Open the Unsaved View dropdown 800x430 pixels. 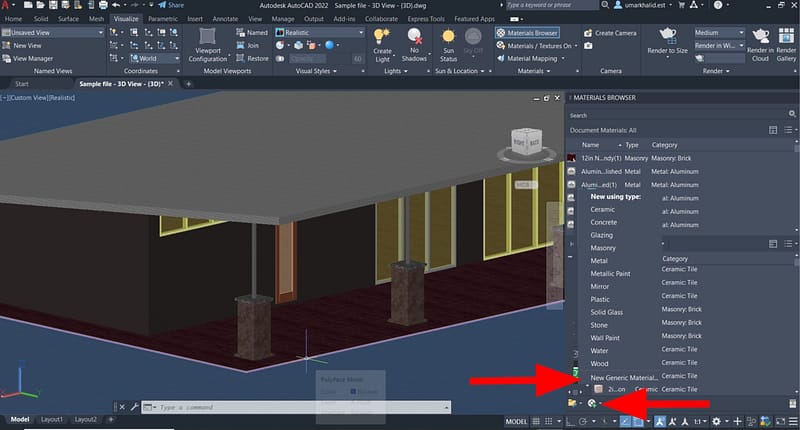pyautogui.click(x=100, y=32)
